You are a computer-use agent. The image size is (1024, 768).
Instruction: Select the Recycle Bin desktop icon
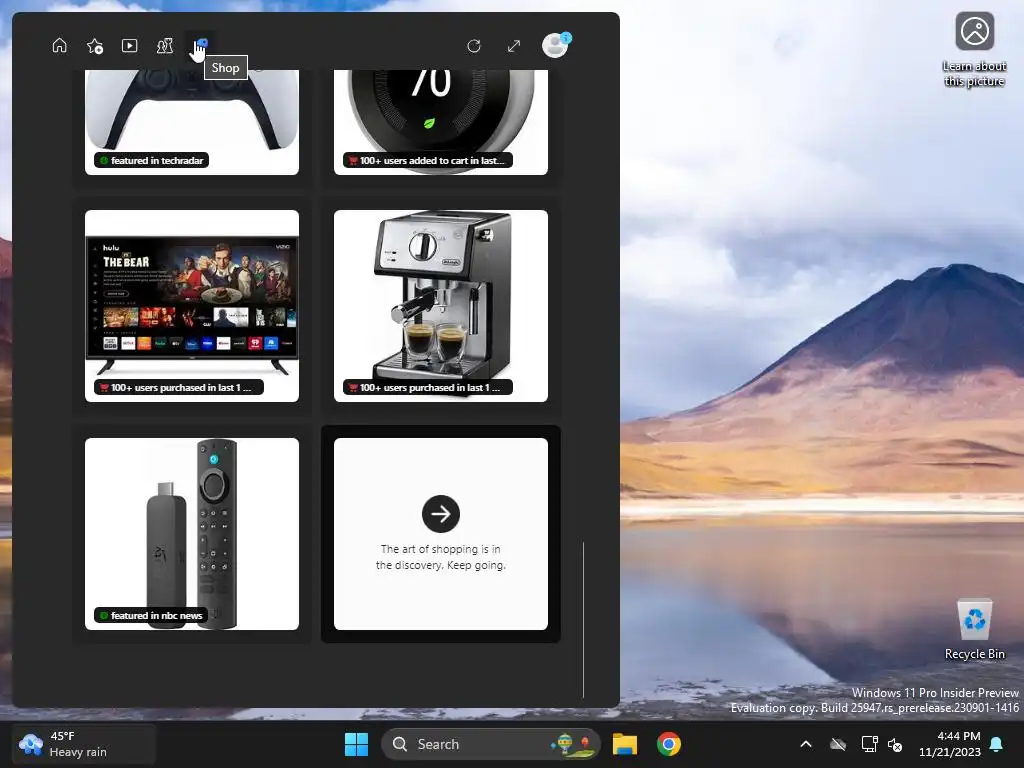(x=974, y=630)
